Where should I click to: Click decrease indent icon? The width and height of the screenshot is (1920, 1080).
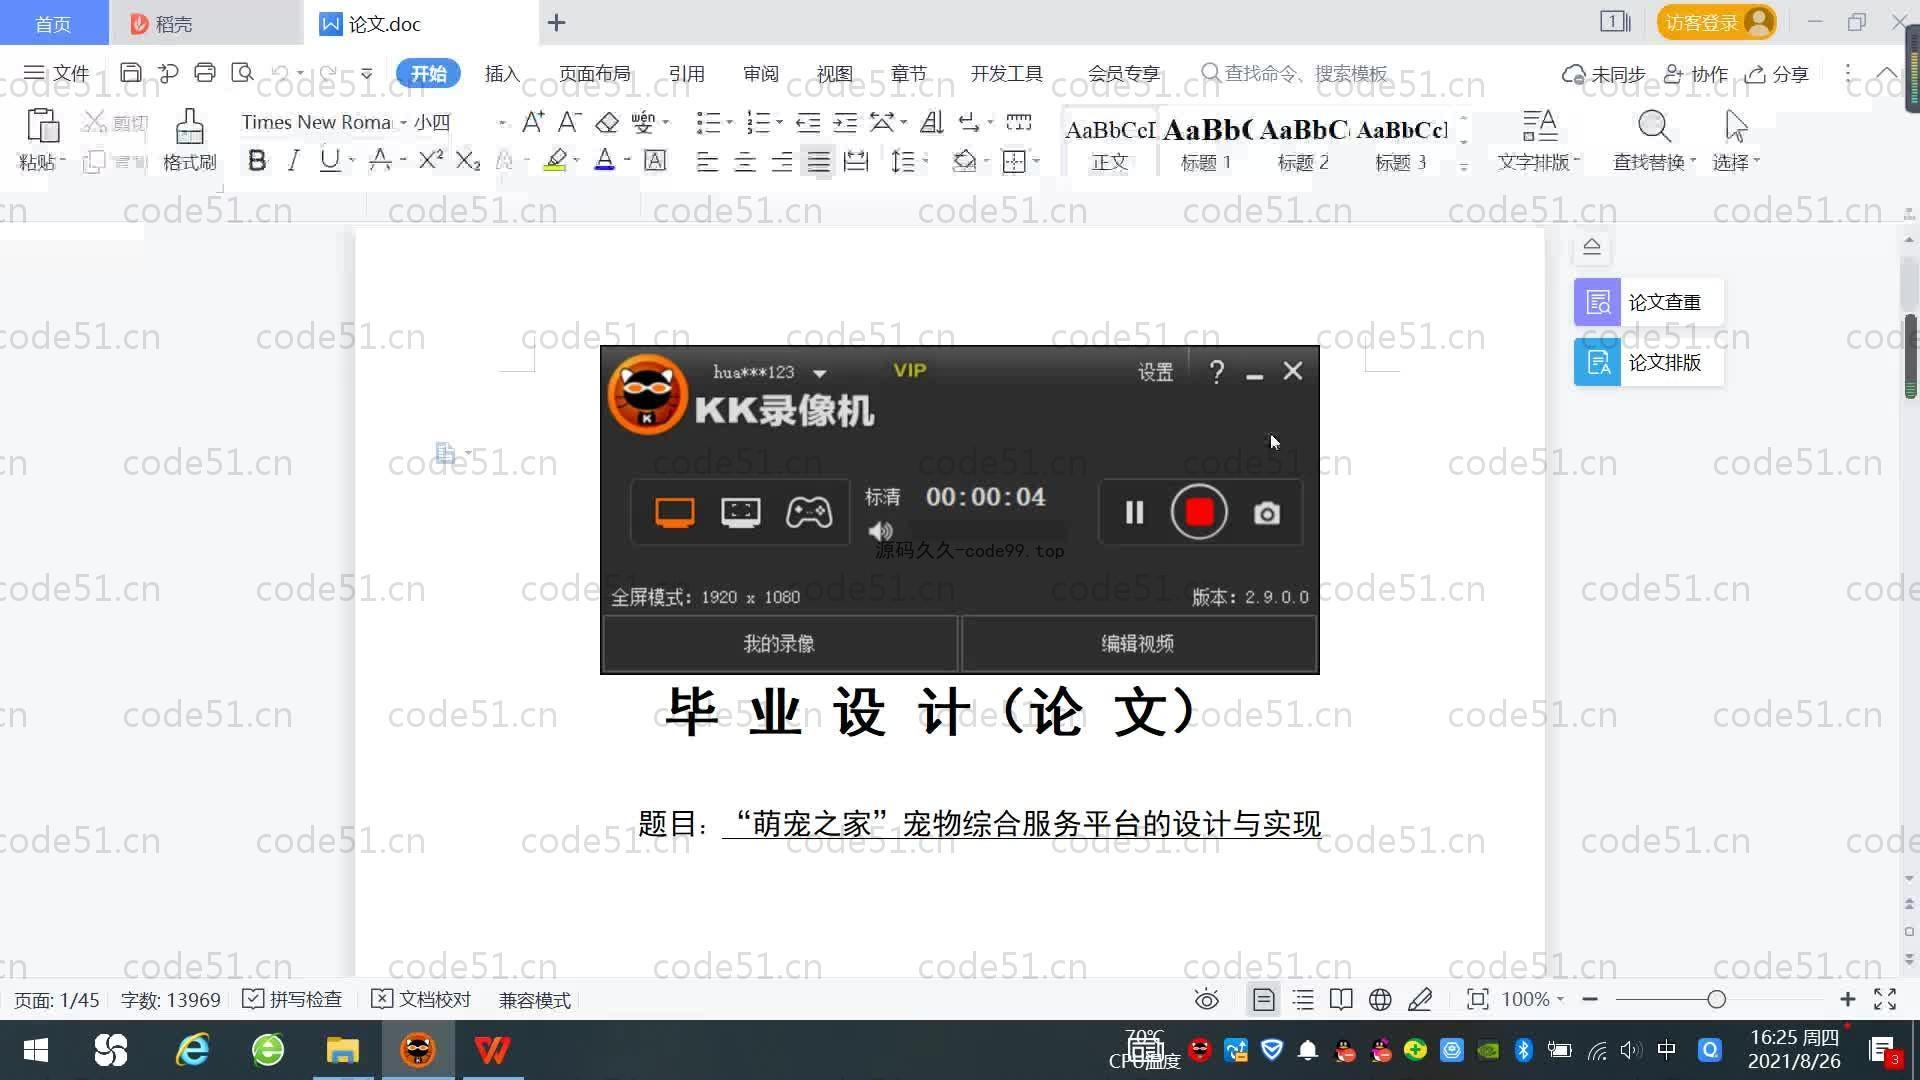pos(808,122)
